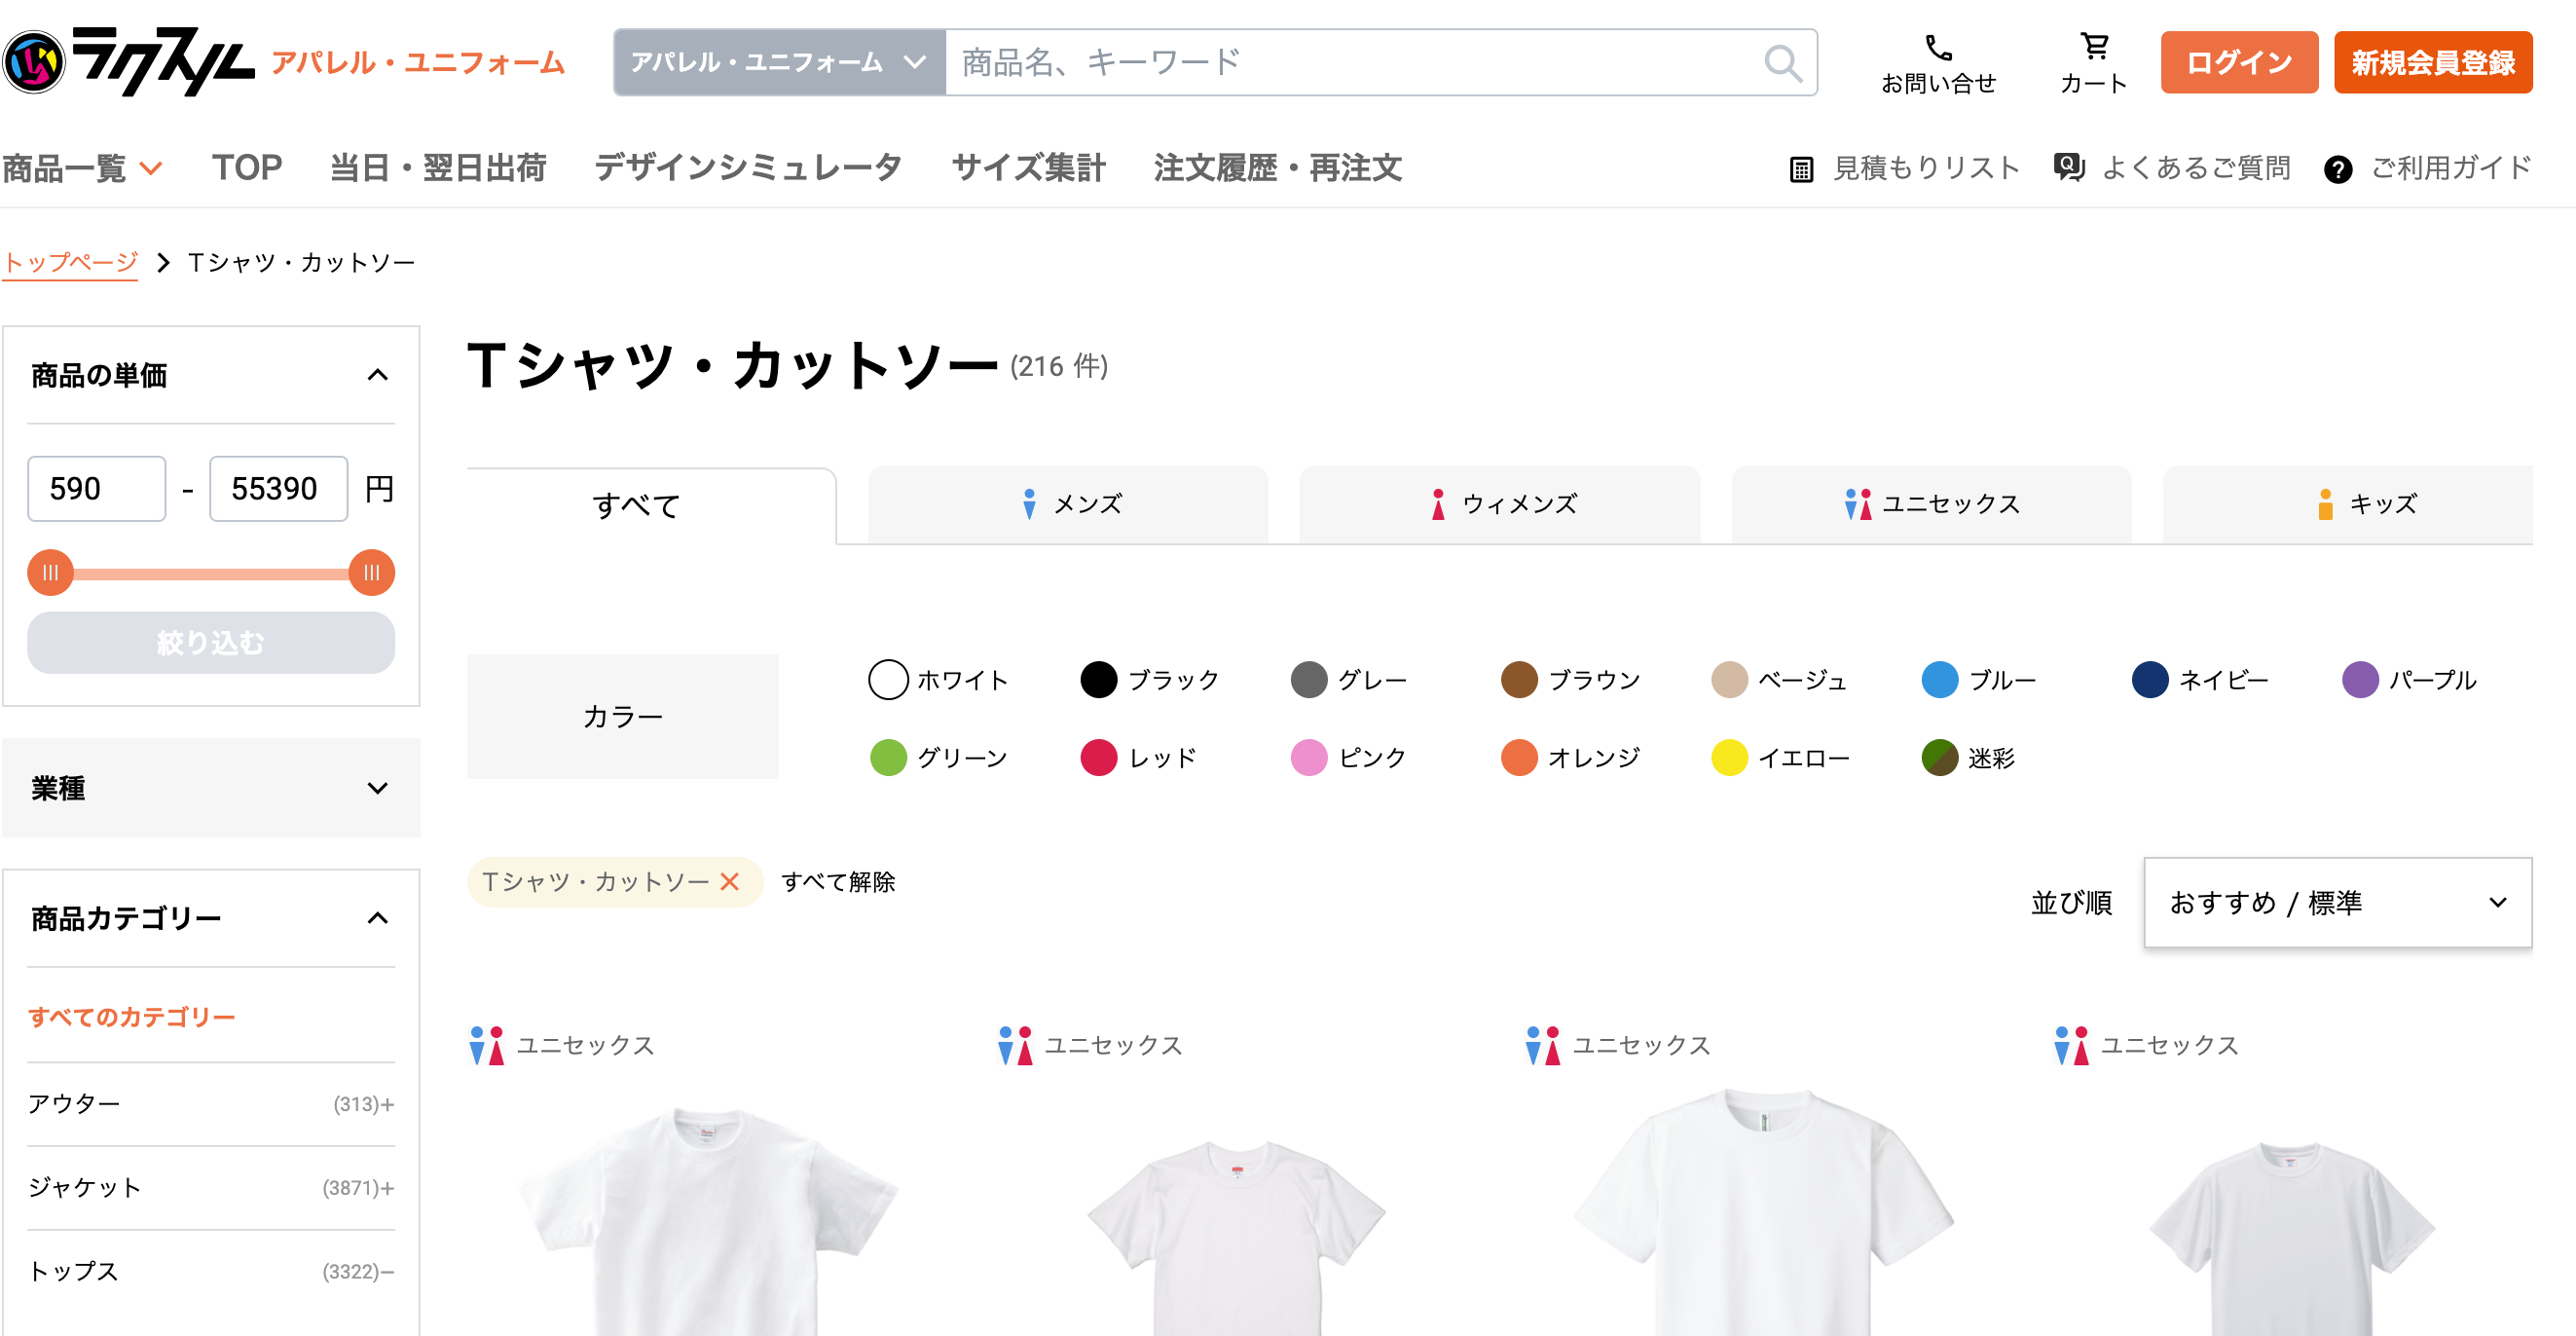Click the 見積もりリスト calculator icon

[1801, 168]
